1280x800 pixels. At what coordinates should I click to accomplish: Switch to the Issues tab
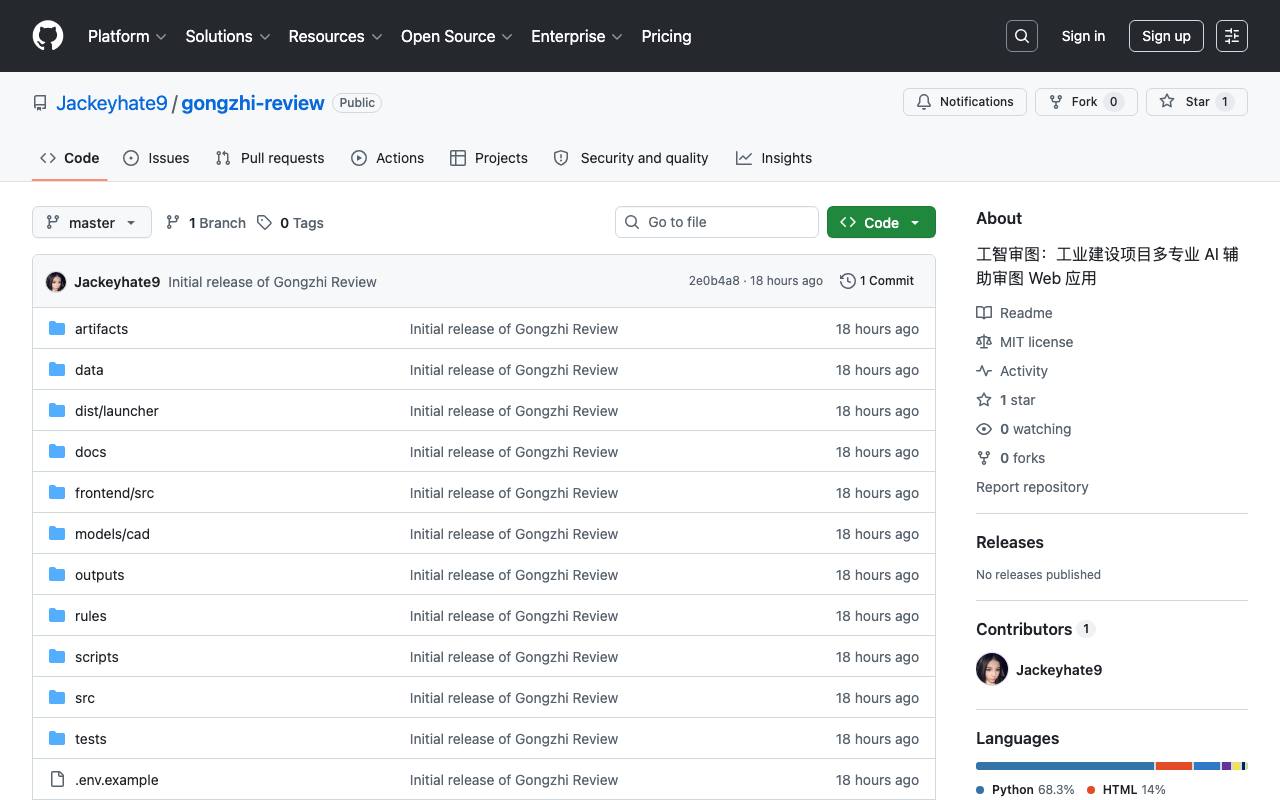[x=156, y=158]
